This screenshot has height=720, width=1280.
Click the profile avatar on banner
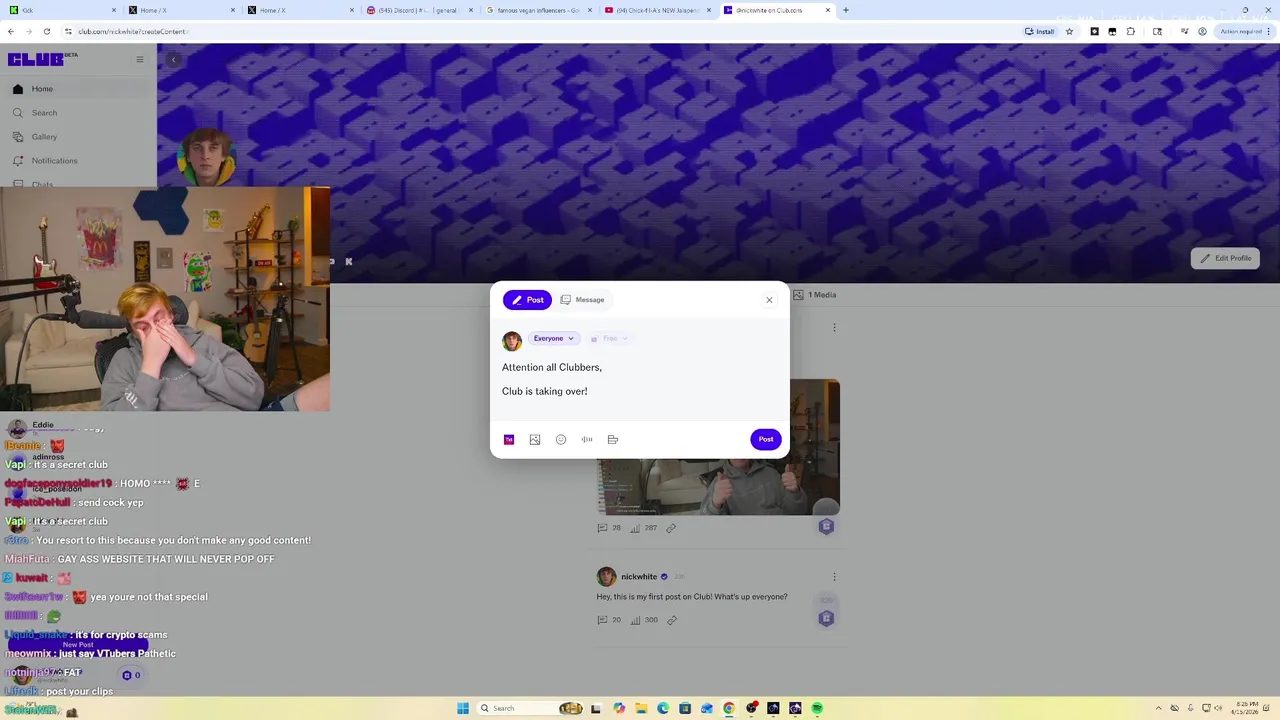tap(207, 157)
